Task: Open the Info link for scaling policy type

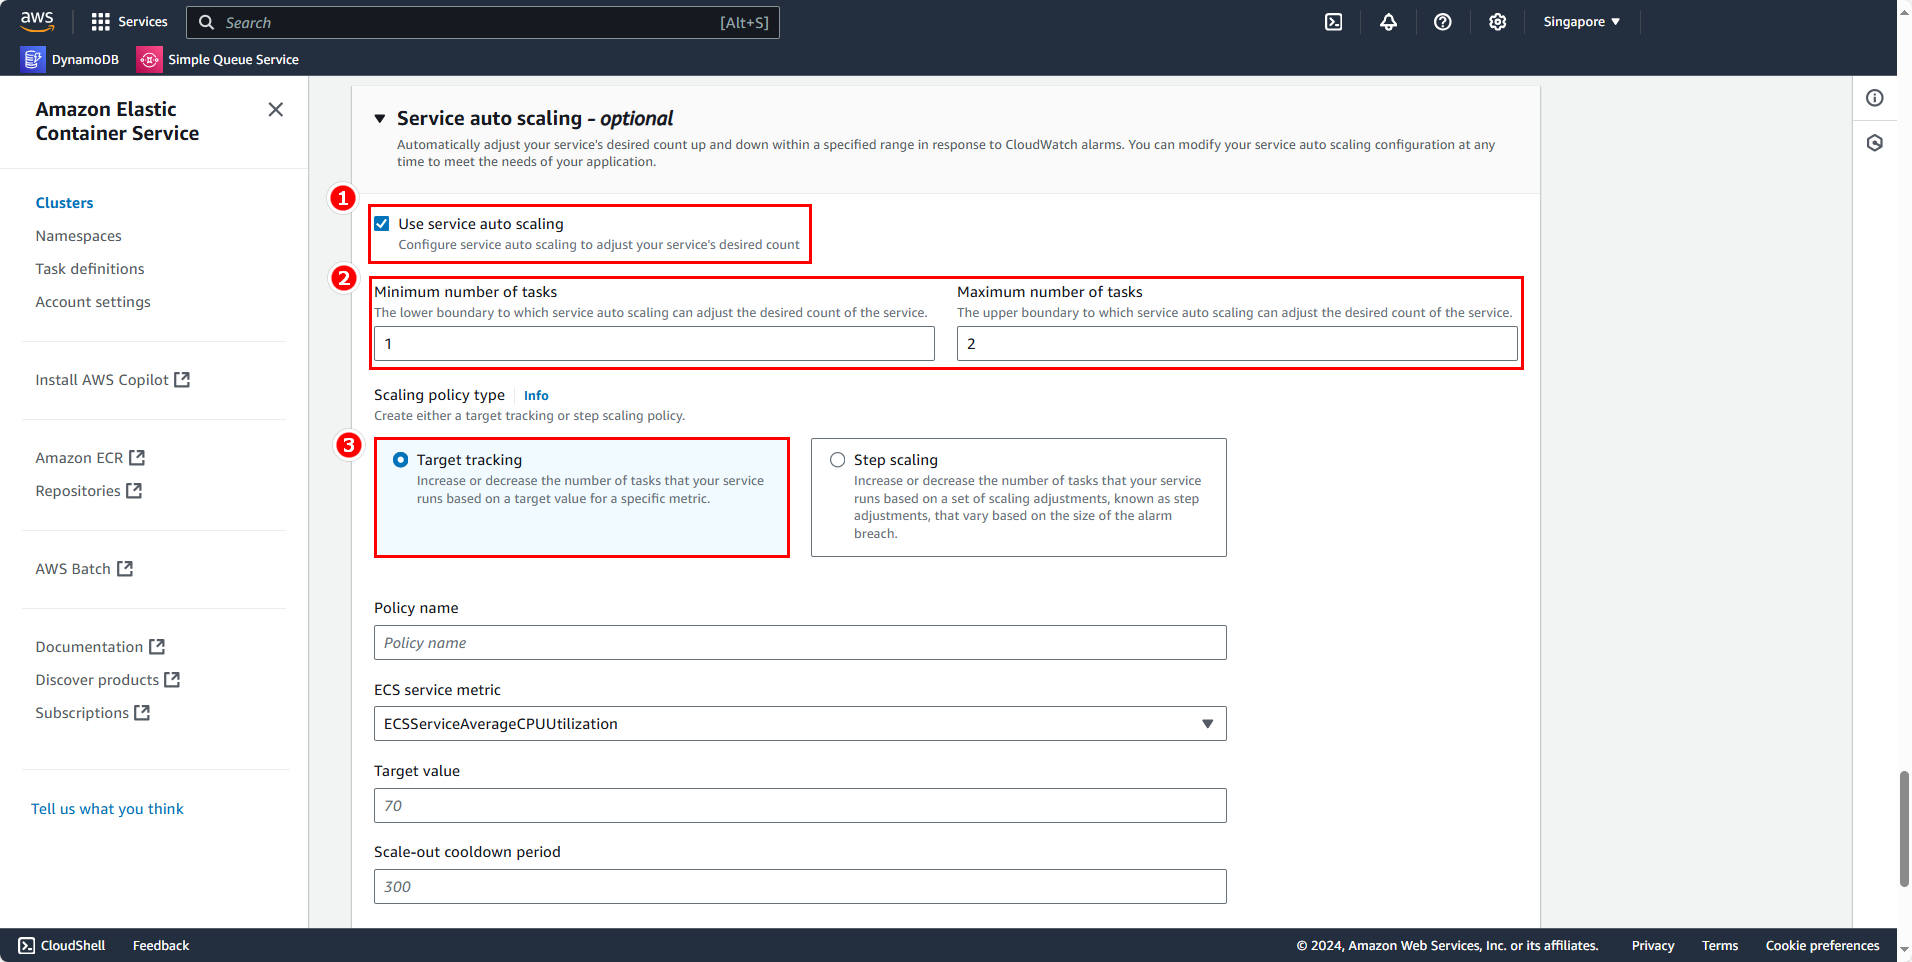Action: 536,396
